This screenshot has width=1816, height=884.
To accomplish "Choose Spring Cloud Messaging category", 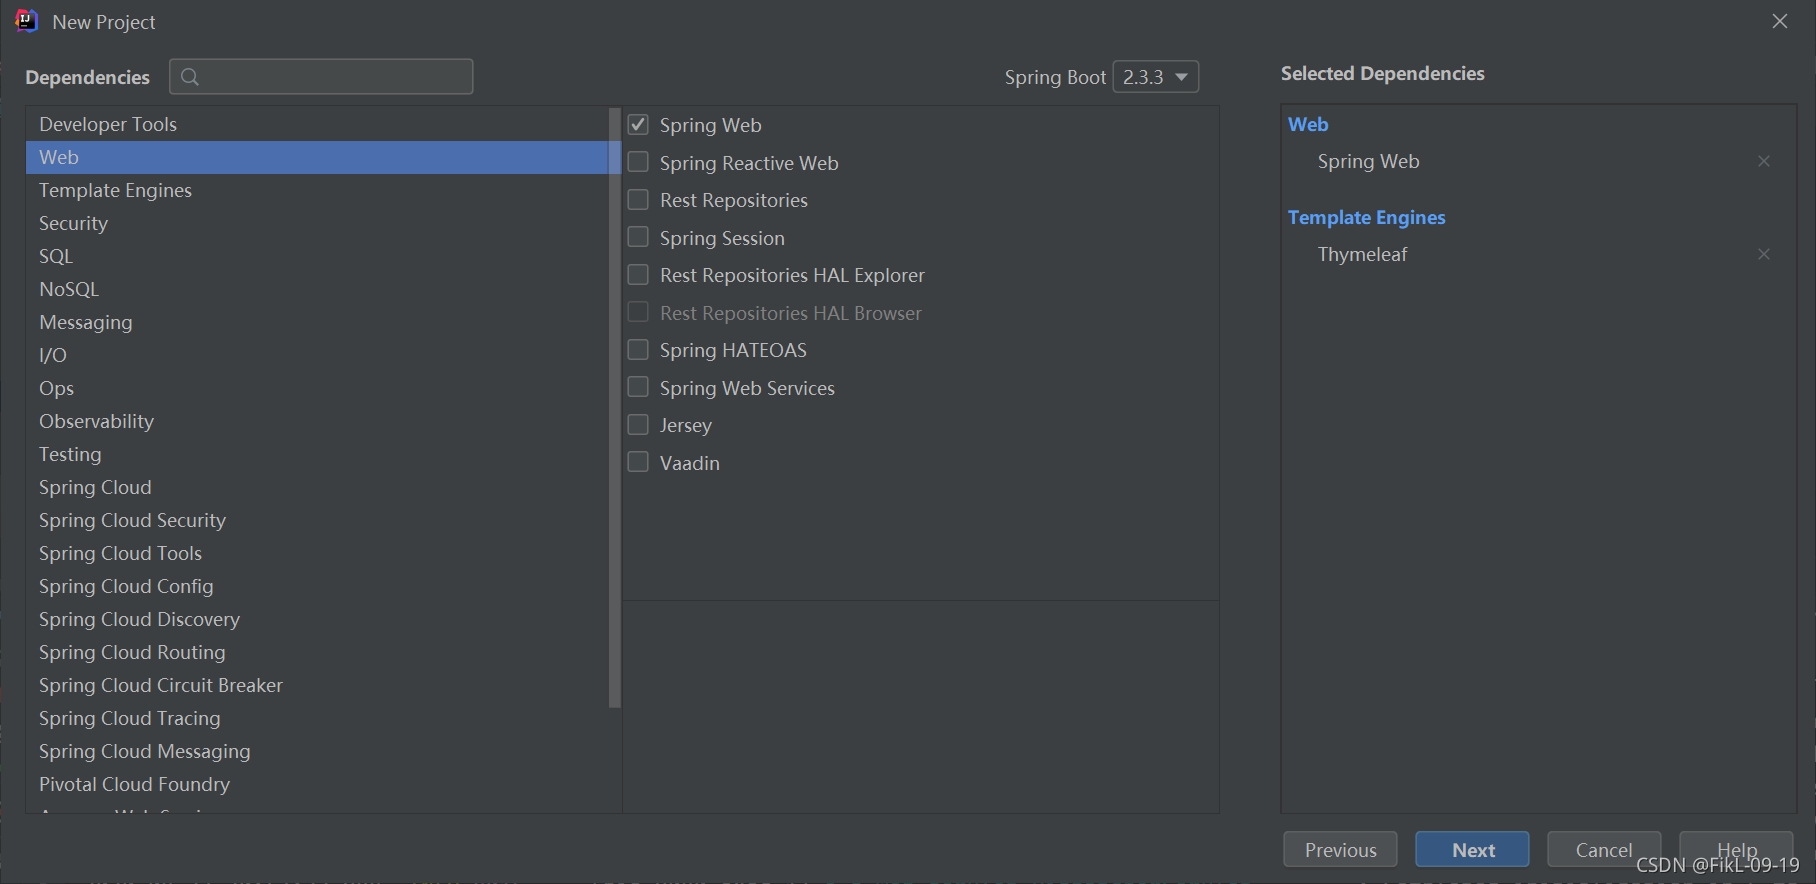I will [317, 751].
